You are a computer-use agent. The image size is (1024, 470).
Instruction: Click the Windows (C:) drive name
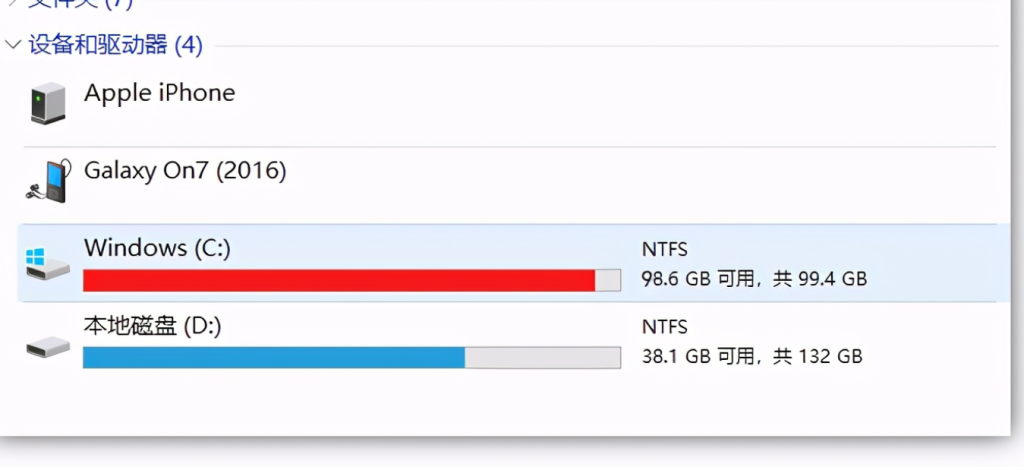(157, 248)
